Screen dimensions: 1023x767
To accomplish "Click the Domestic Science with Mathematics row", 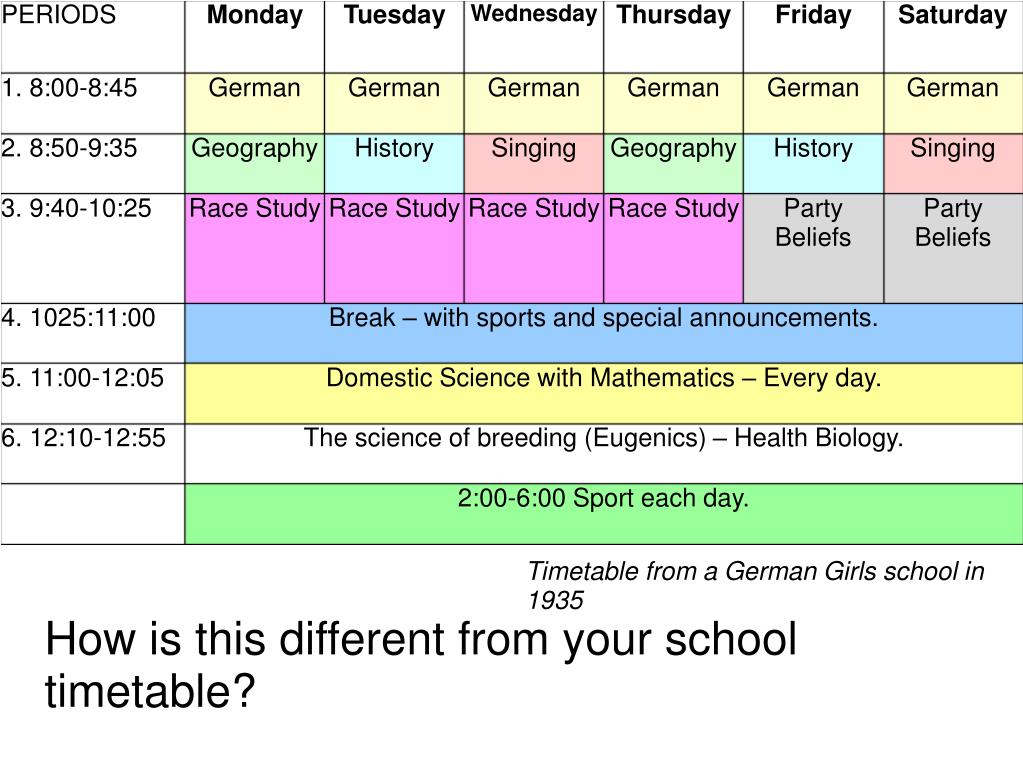I will (603, 393).
